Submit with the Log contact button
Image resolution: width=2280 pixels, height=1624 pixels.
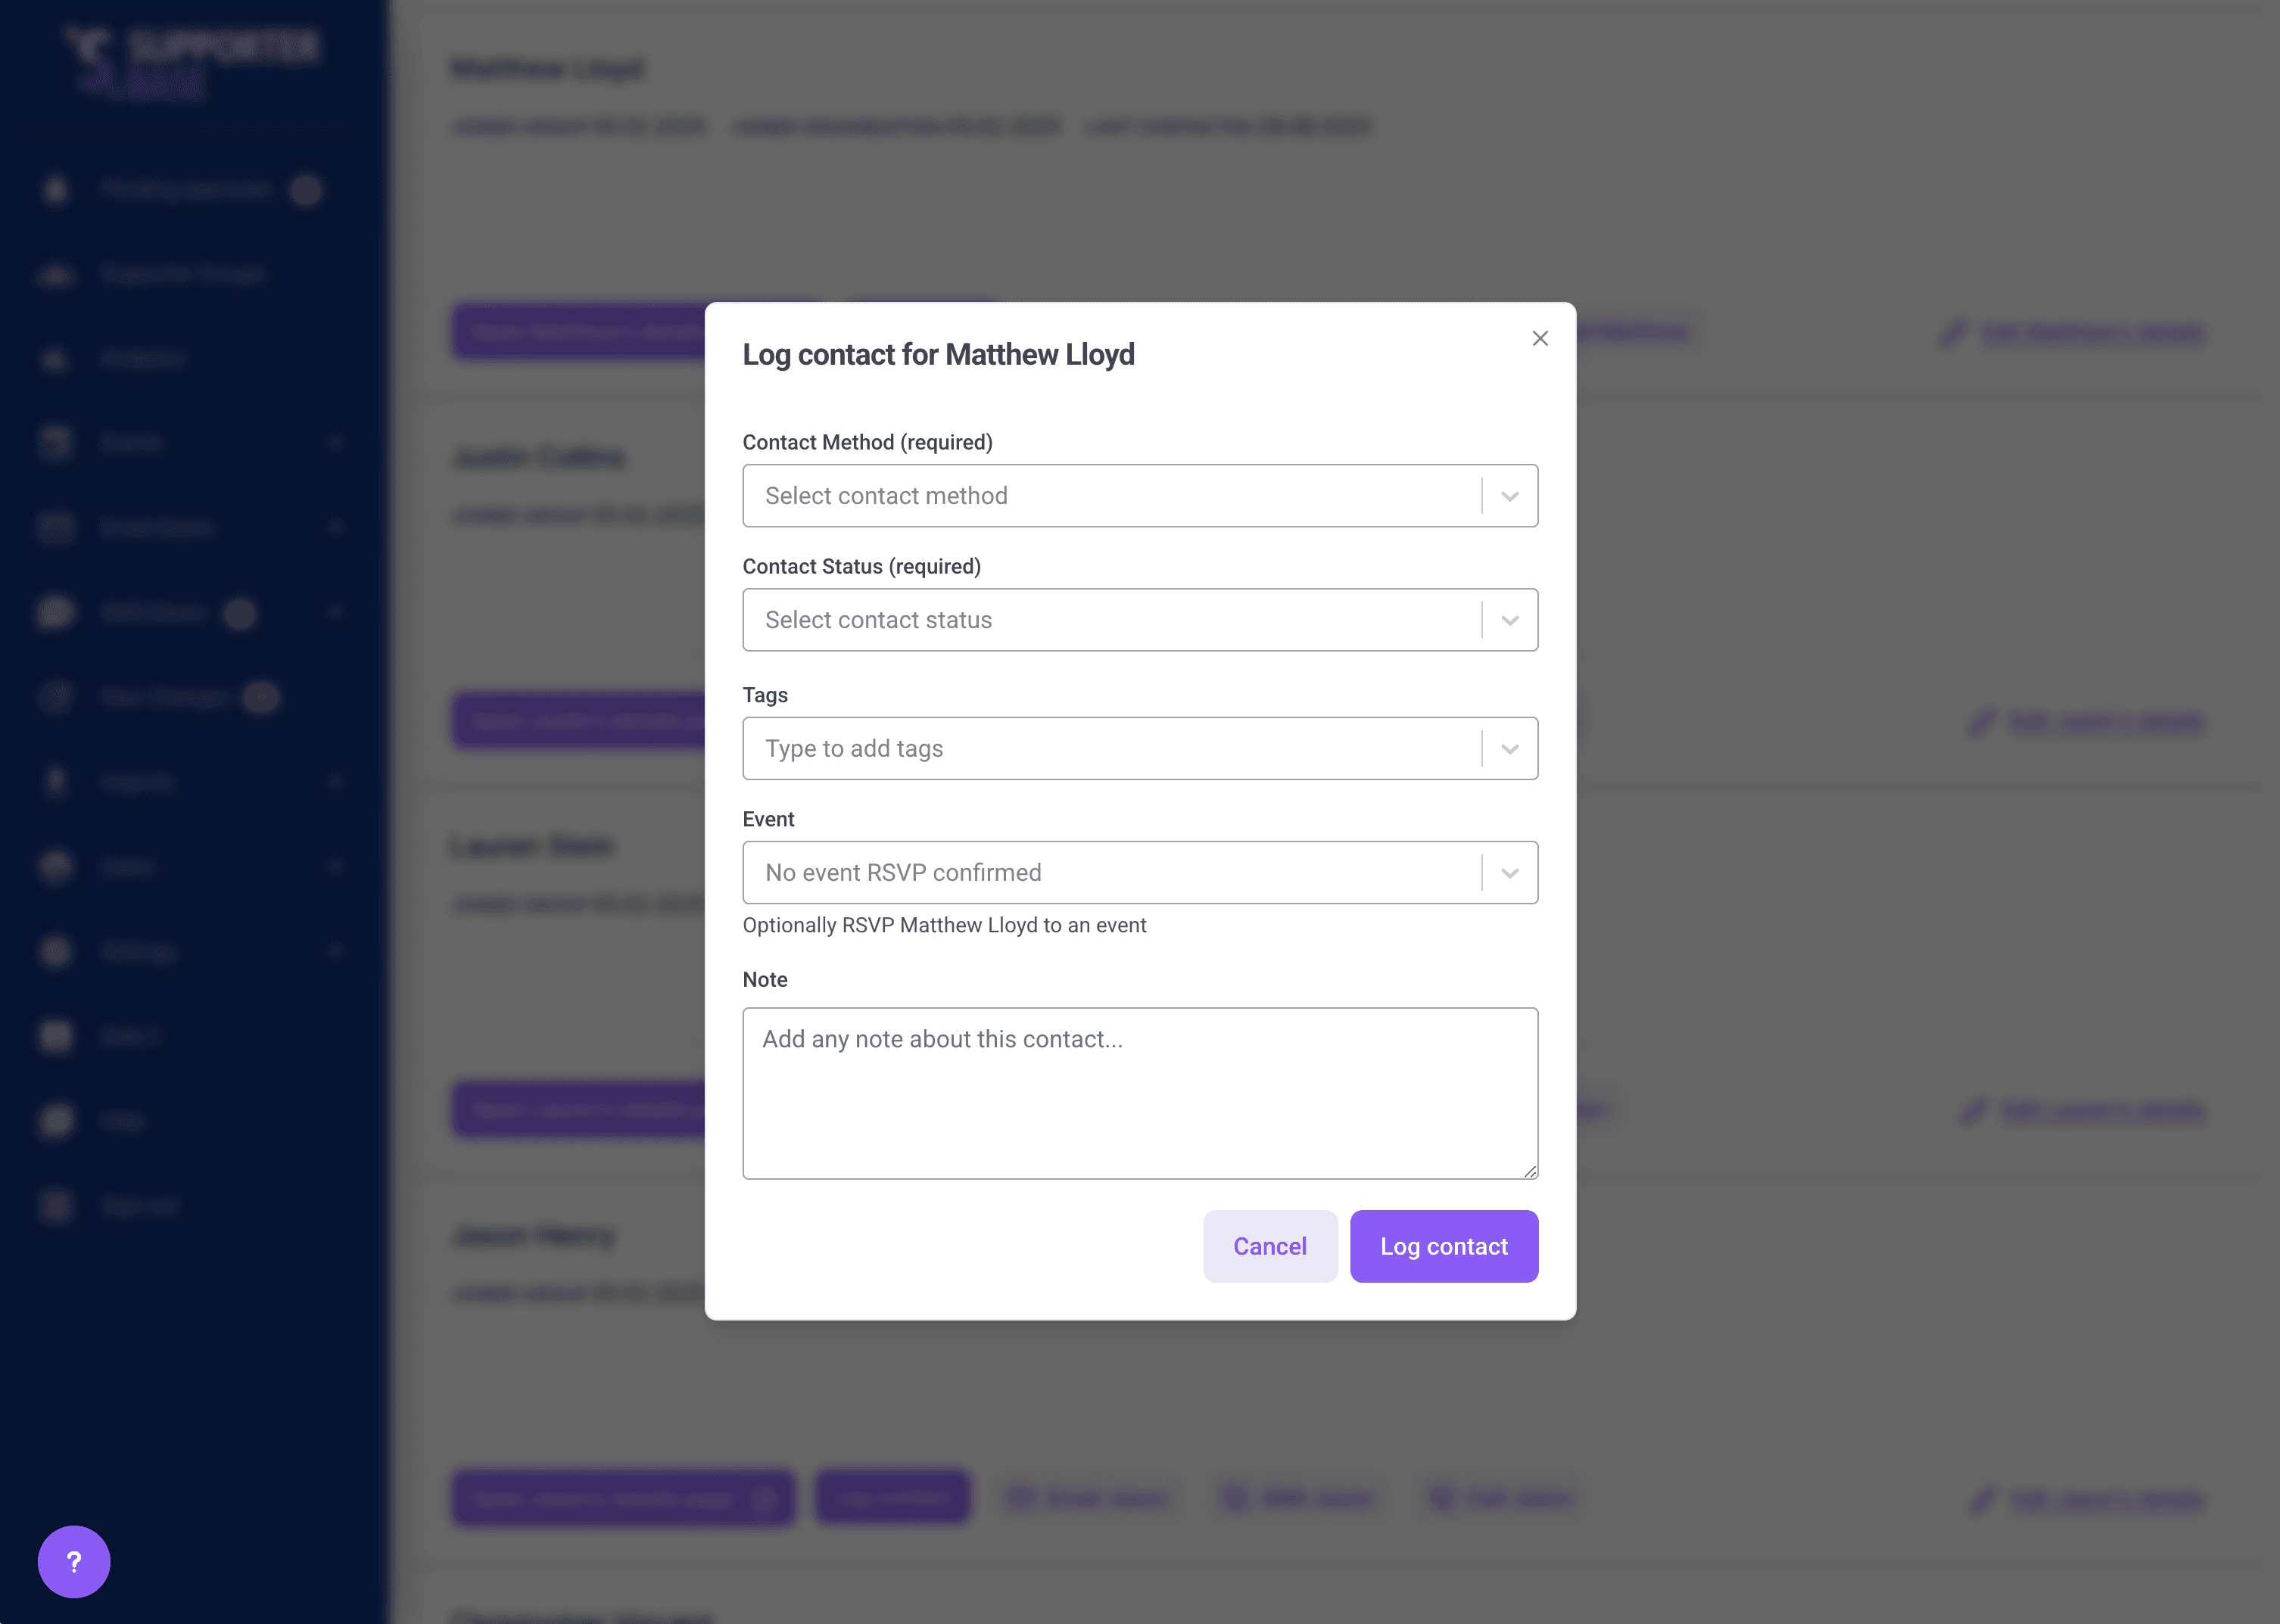pyautogui.click(x=1444, y=1246)
